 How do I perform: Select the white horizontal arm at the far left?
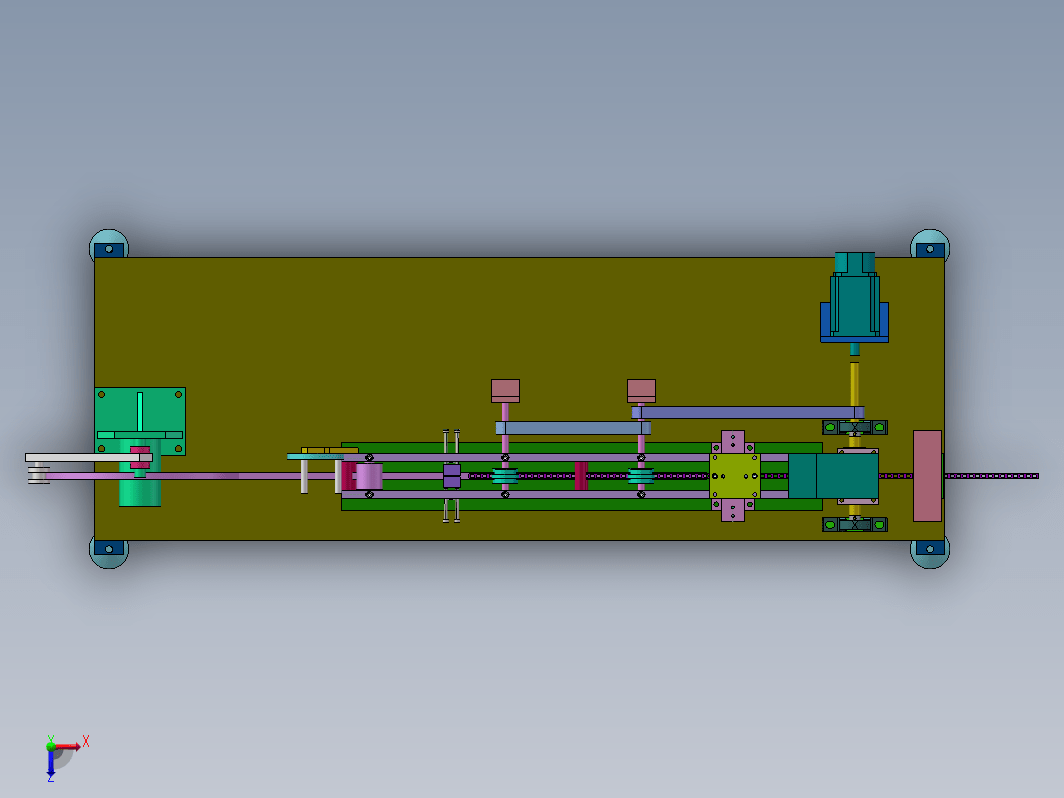88,457
